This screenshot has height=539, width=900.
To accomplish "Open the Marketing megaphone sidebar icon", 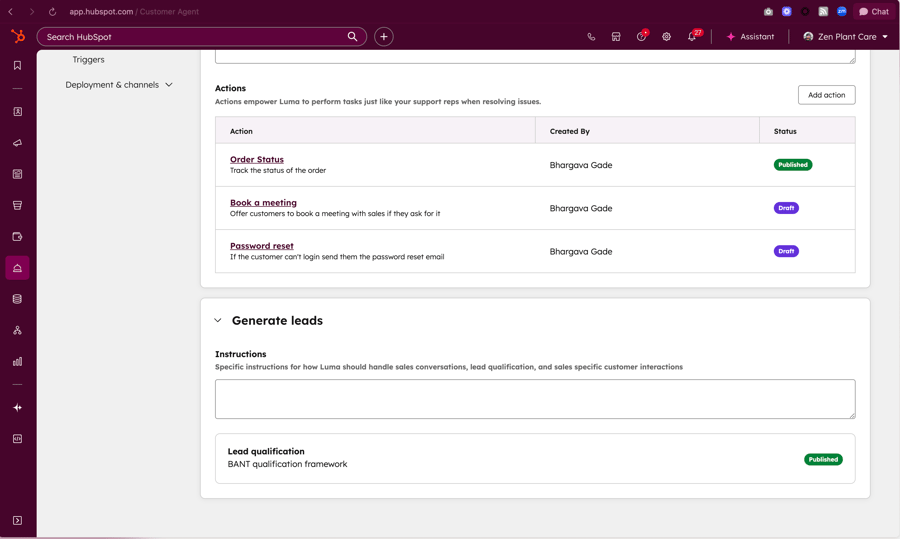I will tap(17, 143).
